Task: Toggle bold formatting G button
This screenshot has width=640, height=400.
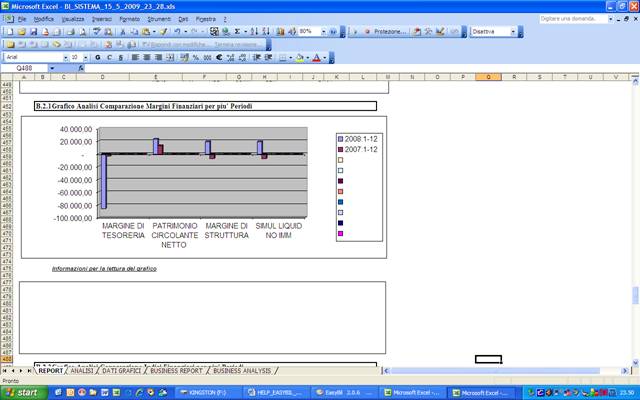Action: 97,58
